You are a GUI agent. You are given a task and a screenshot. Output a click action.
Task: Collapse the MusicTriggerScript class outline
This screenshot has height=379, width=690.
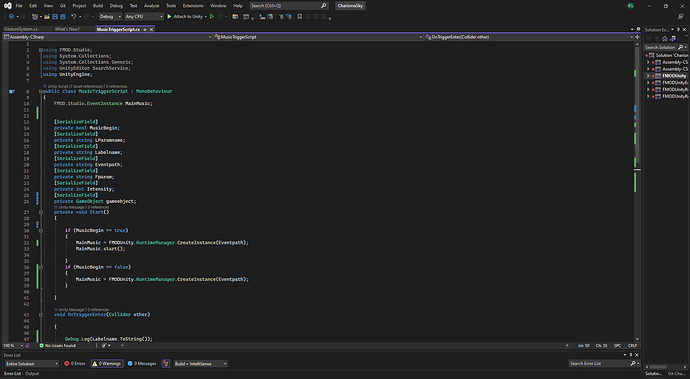point(40,92)
